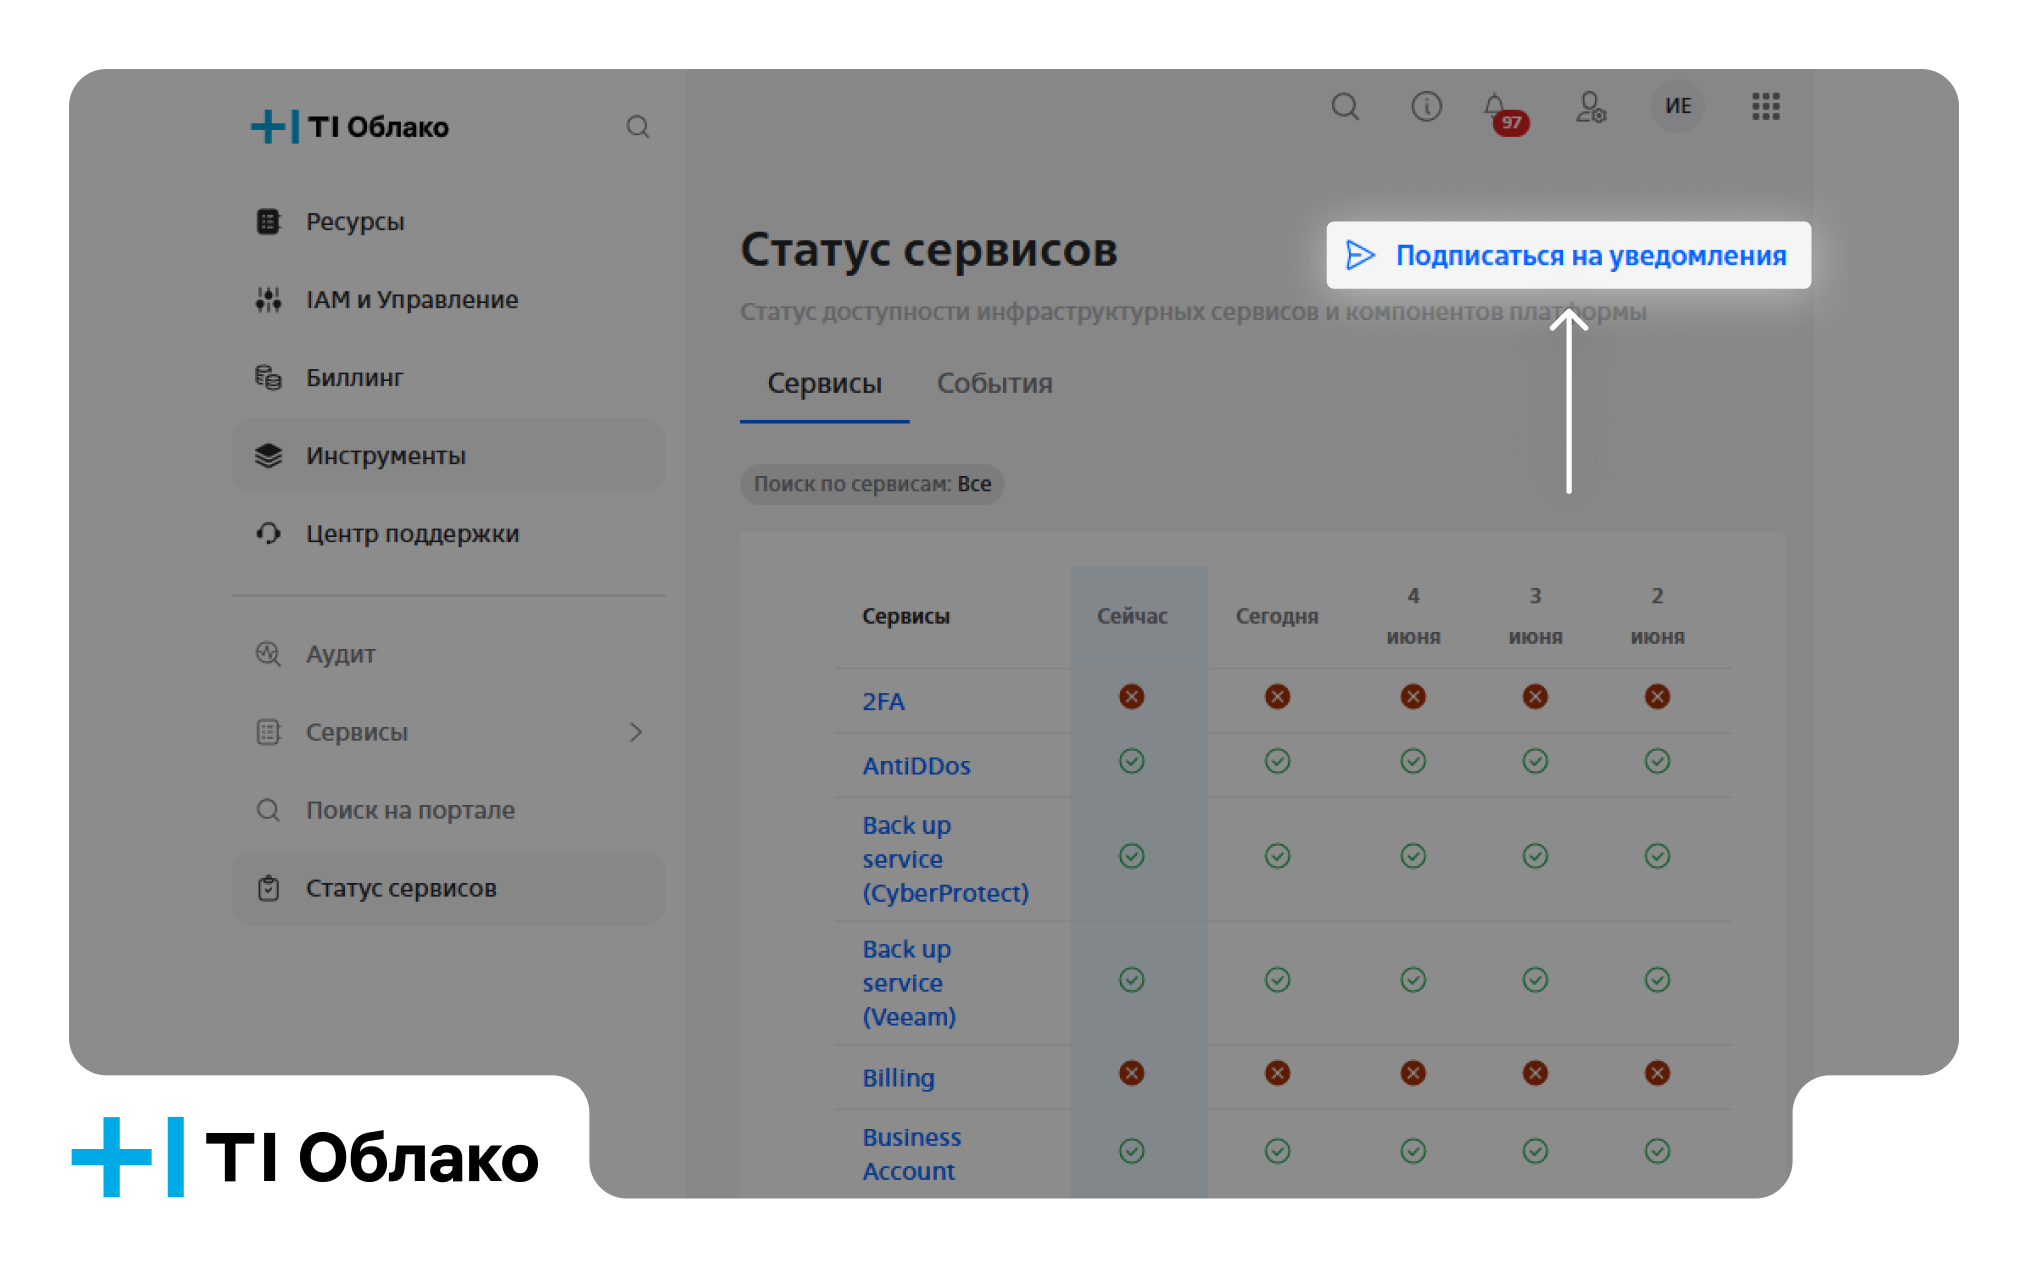Click the paper plane icon on subscribe button

click(1360, 255)
